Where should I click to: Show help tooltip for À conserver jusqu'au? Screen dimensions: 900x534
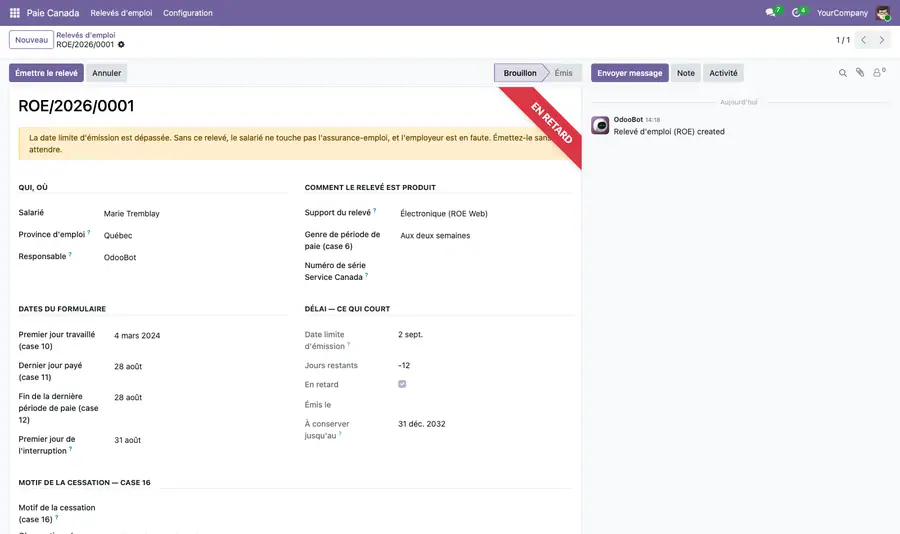coord(340,434)
